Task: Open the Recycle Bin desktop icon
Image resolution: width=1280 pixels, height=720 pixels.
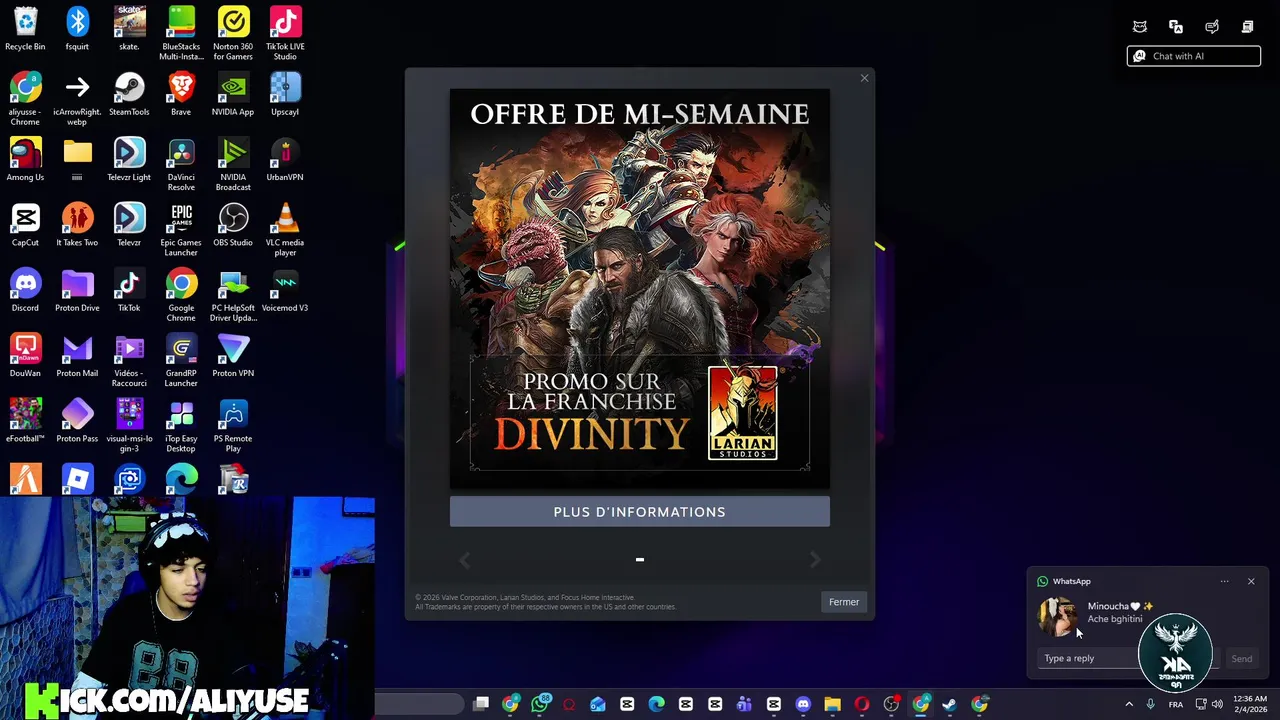Action: tap(26, 28)
